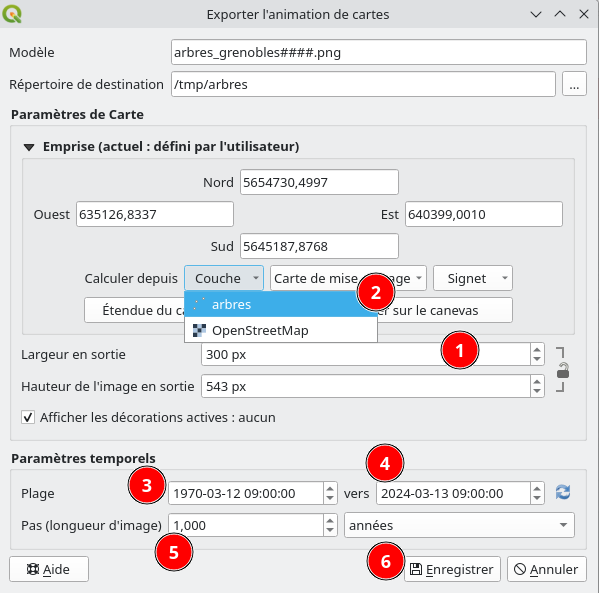Increase the output width value by one step
The height and width of the screenshot is (593, 599).
(537, 350)
